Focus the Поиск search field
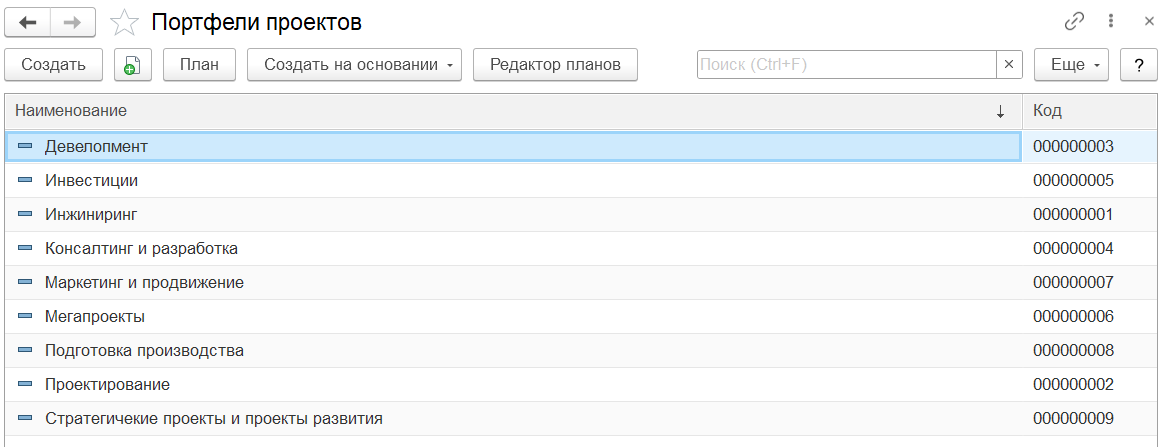Screen dimensions: 1167x447 pos(845,65)
